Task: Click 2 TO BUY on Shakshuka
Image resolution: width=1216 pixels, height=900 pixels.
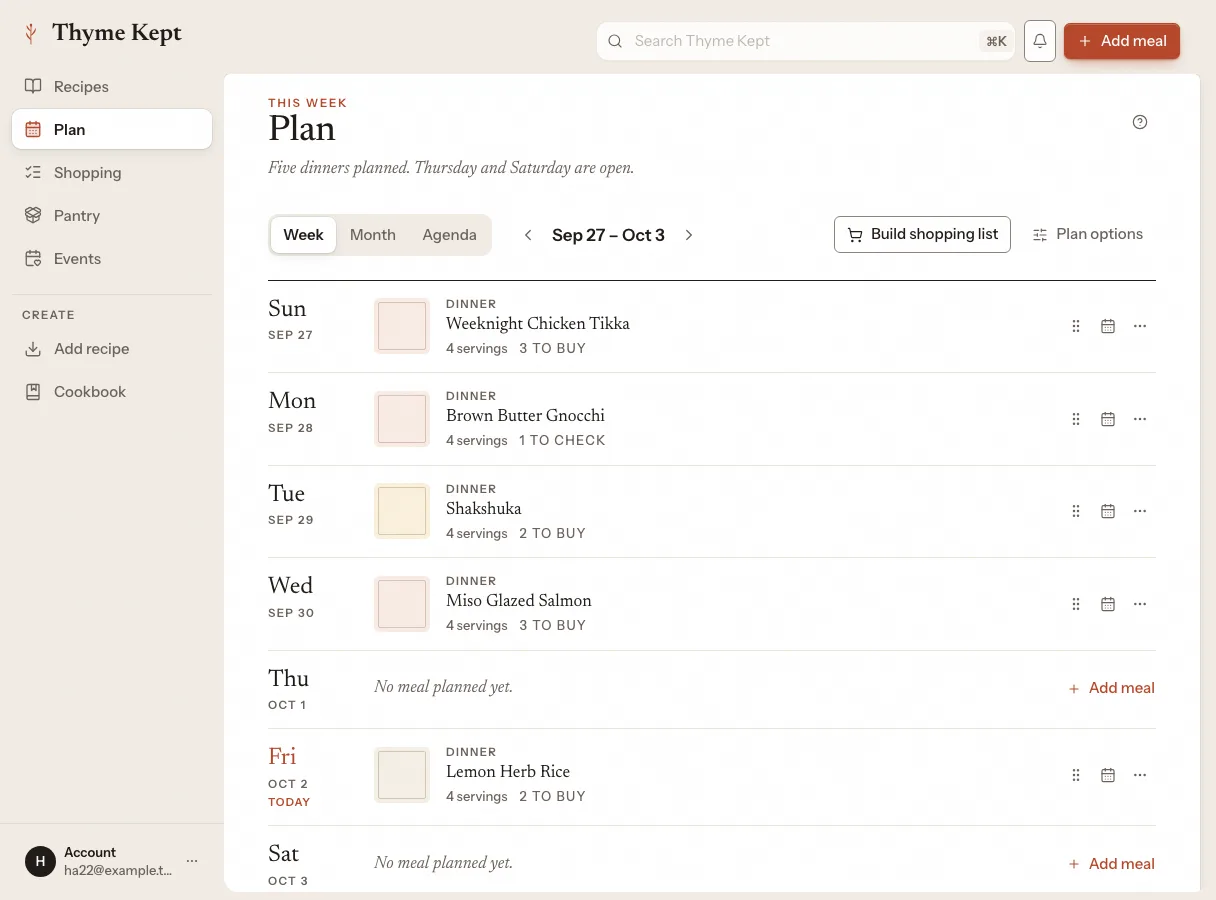Action: pyautogui.click(x=552, y=534)
